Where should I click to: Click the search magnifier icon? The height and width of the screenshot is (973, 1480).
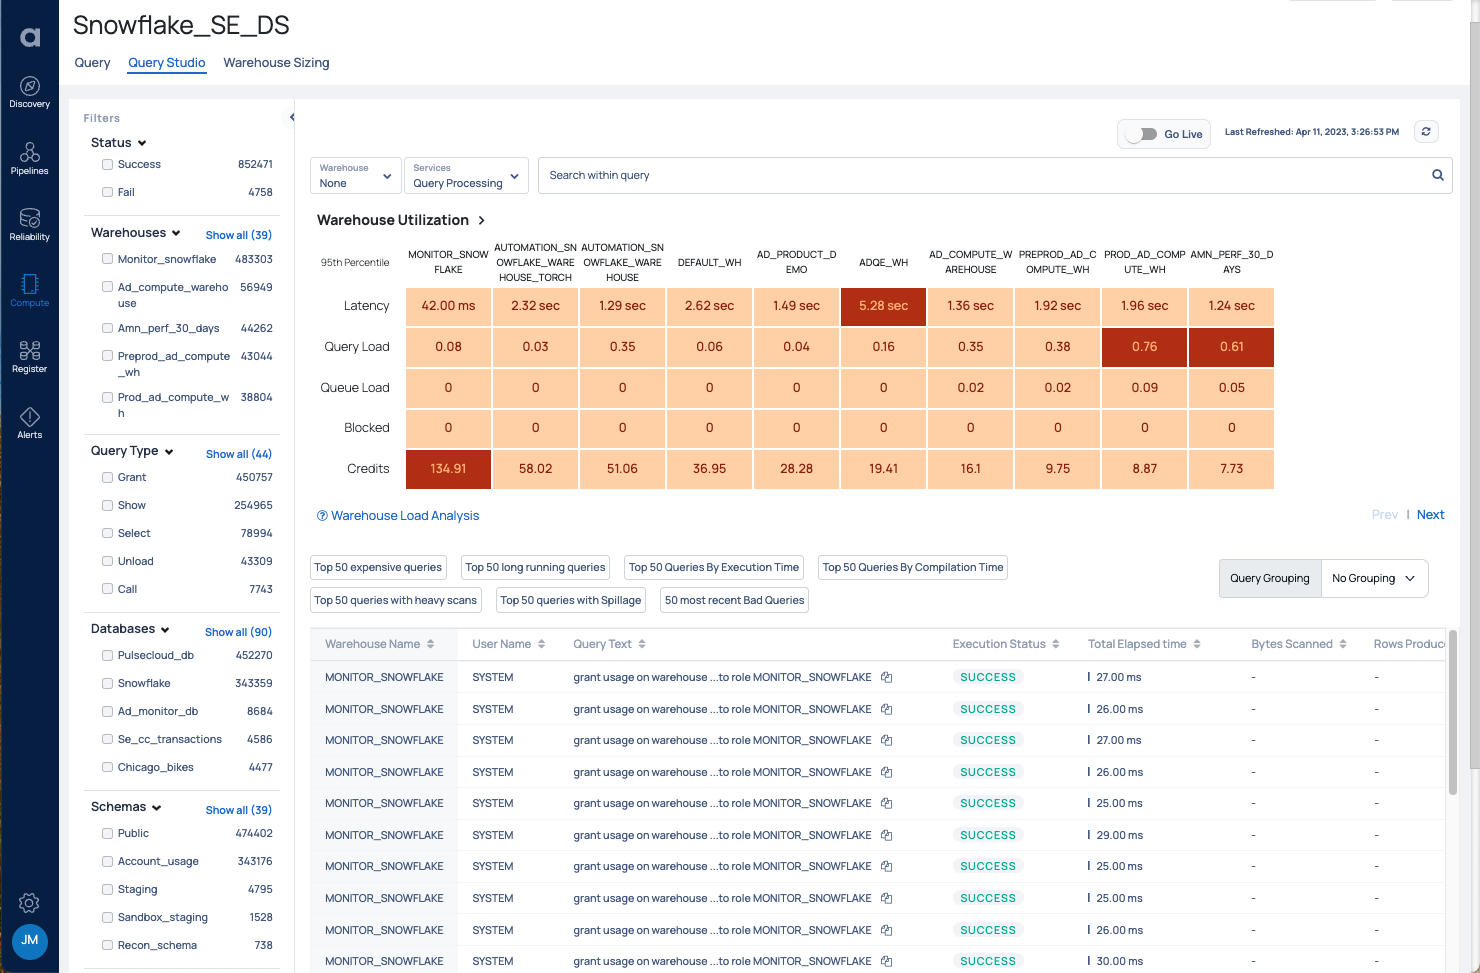1438,175
